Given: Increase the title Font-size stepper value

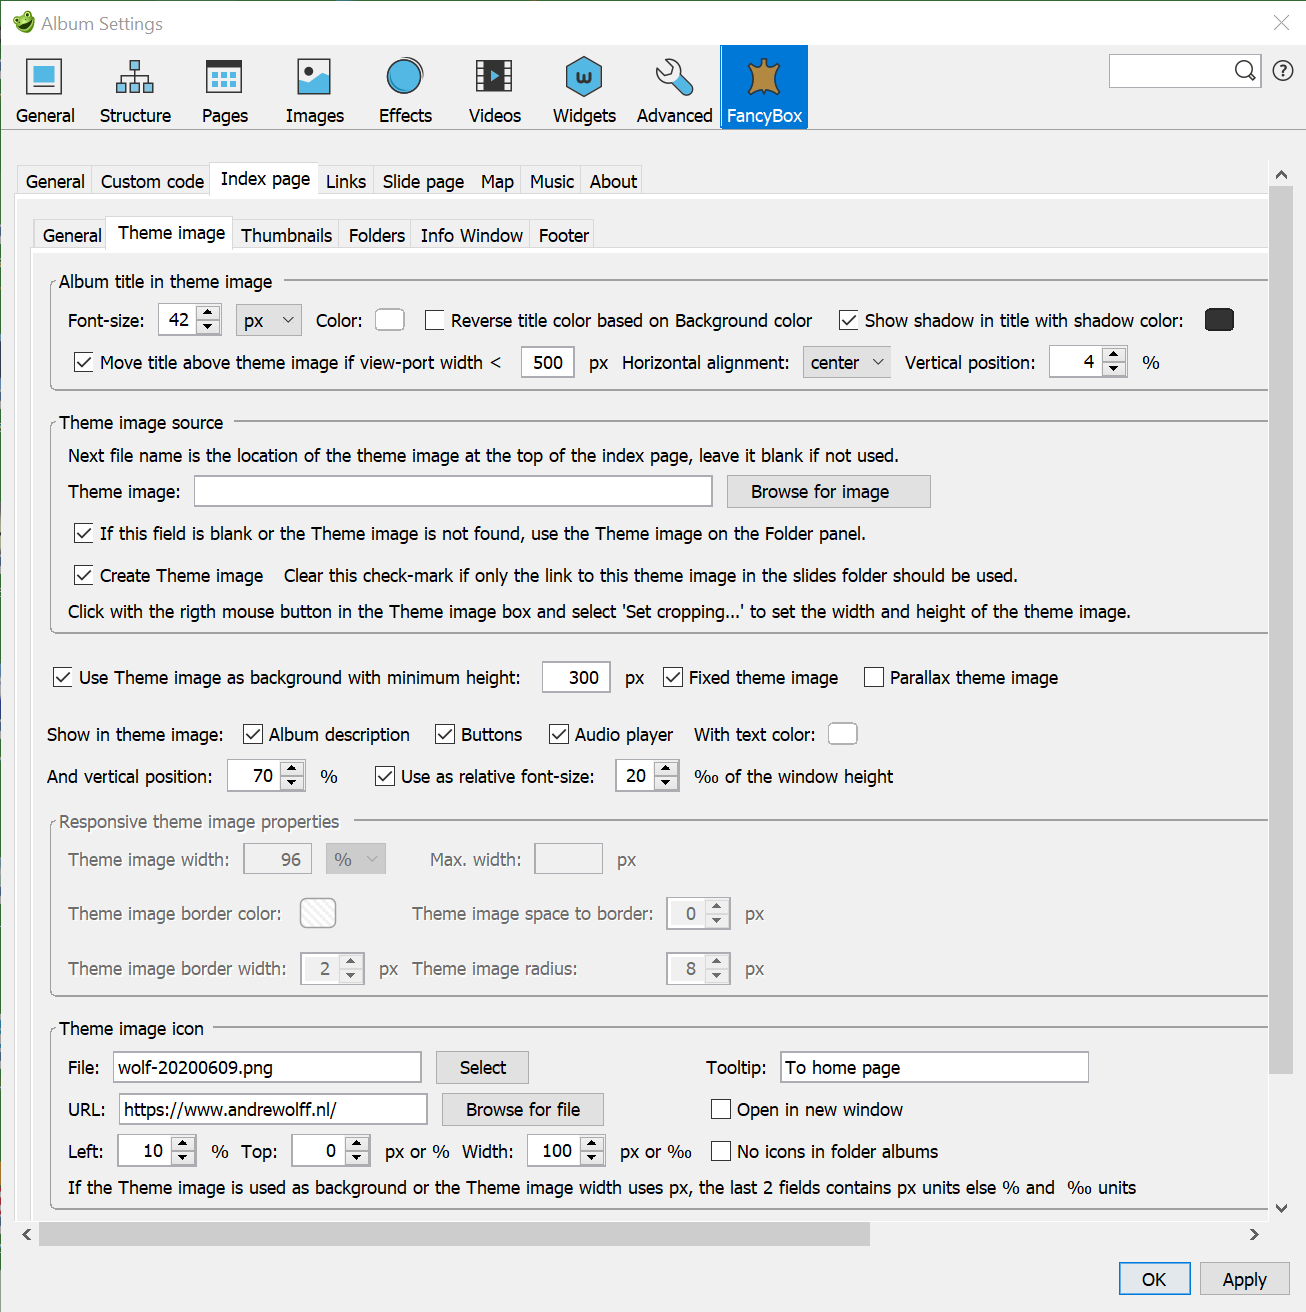Looking at the screenshot, I should (209, 313).
